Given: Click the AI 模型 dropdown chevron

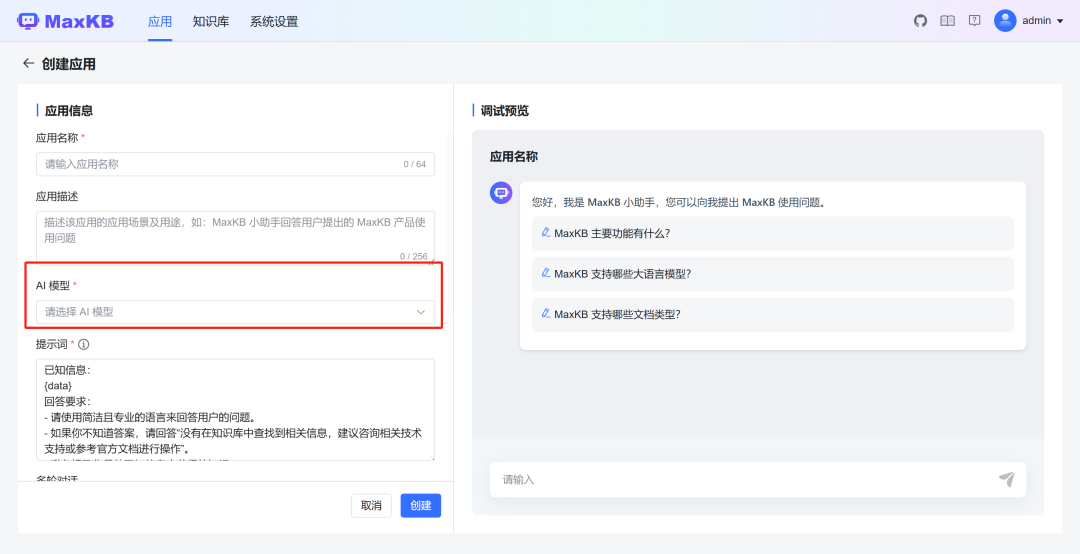Looking at the screenshot, I should (x=421, y=312).
